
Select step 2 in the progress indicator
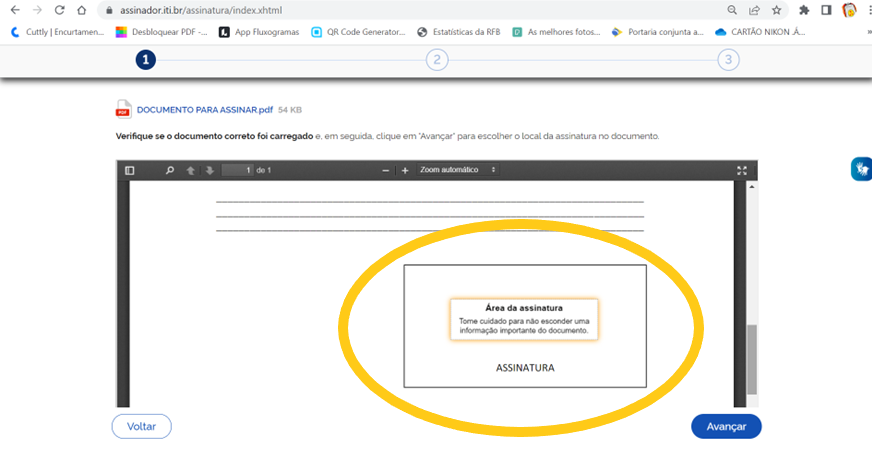436,60
